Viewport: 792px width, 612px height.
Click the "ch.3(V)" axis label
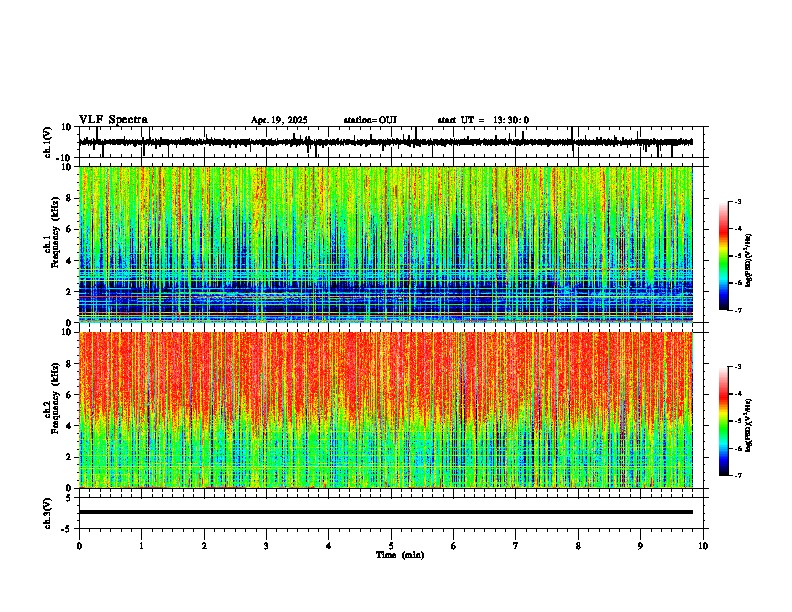point(48,514)
